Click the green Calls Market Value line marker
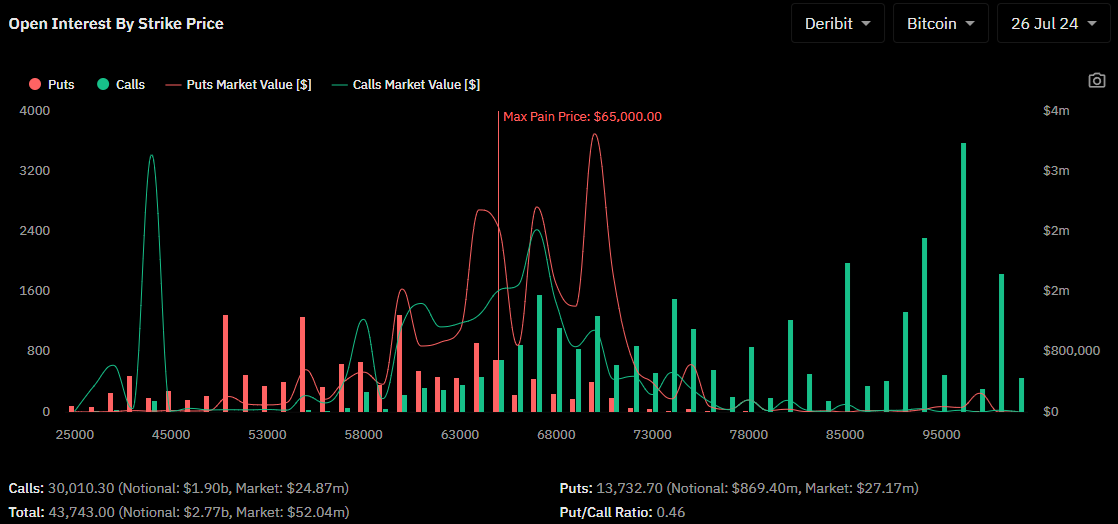The image size is (1118, 524). pos(339,85)
